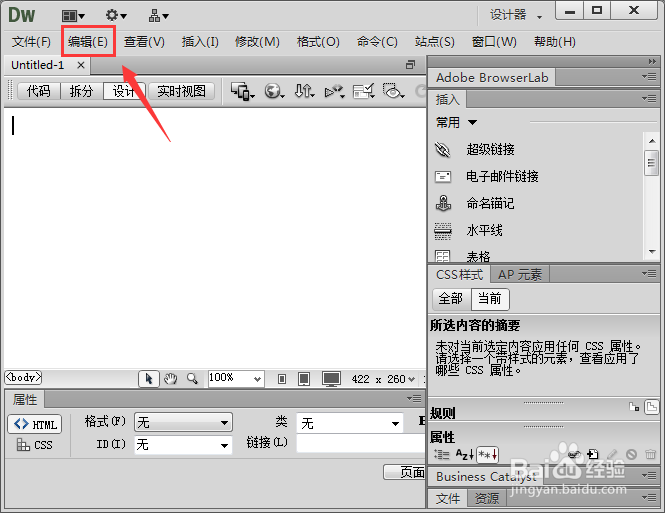This screenshot has height=513, width=665.
Task: Set tablet size window icon
Action: coord(304,379)
